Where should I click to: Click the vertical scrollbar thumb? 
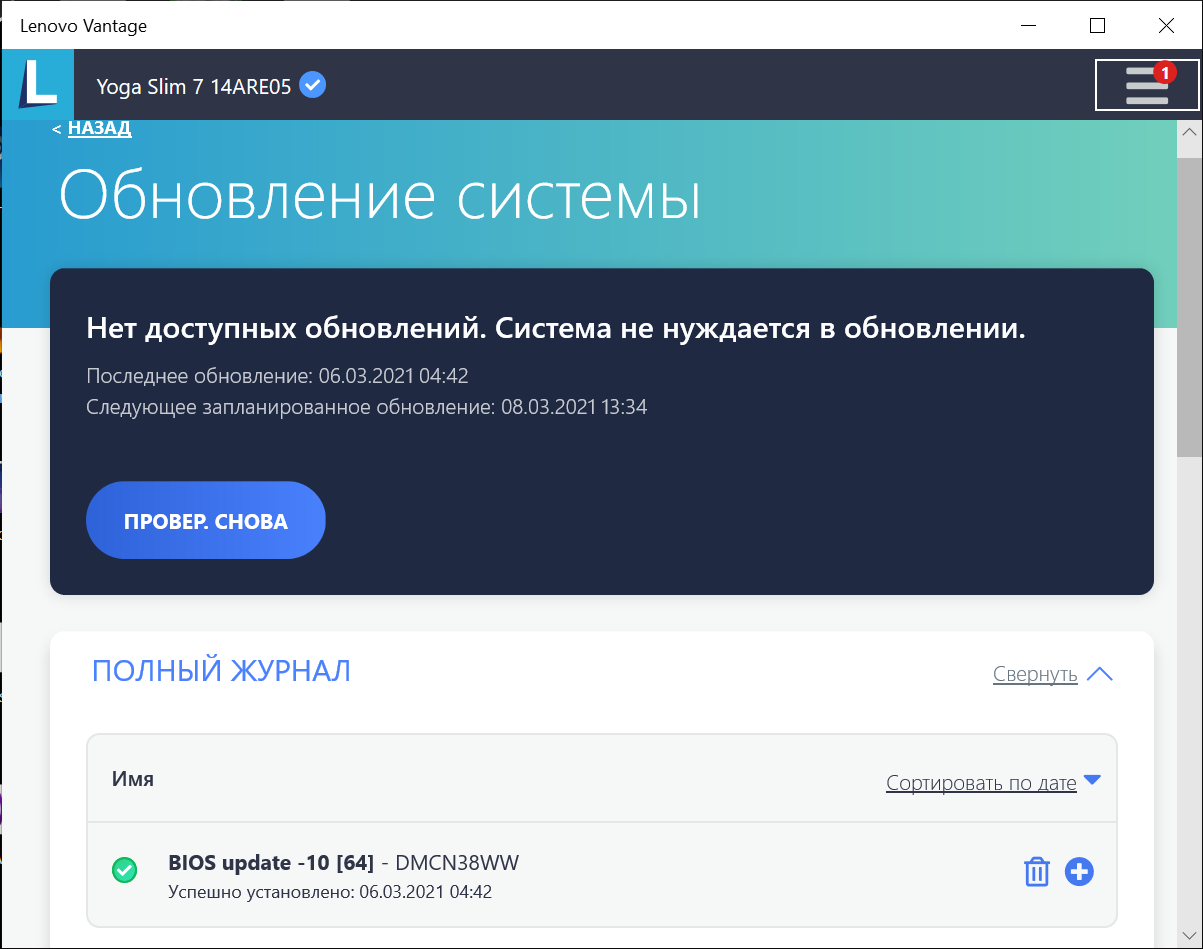pyautogui.click(x=1190, y=307)
